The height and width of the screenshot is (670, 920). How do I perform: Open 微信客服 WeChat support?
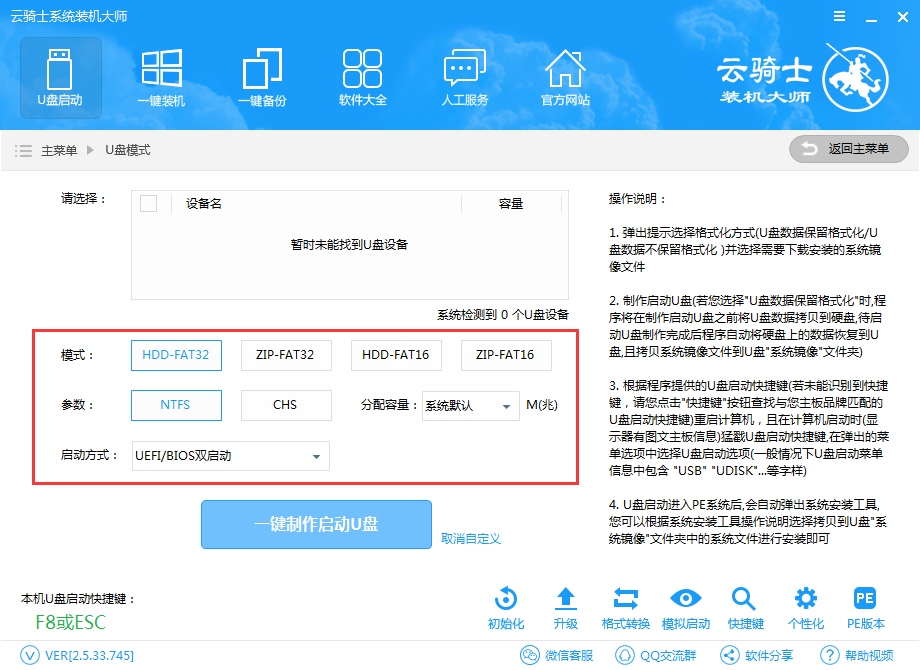(557, 655)
